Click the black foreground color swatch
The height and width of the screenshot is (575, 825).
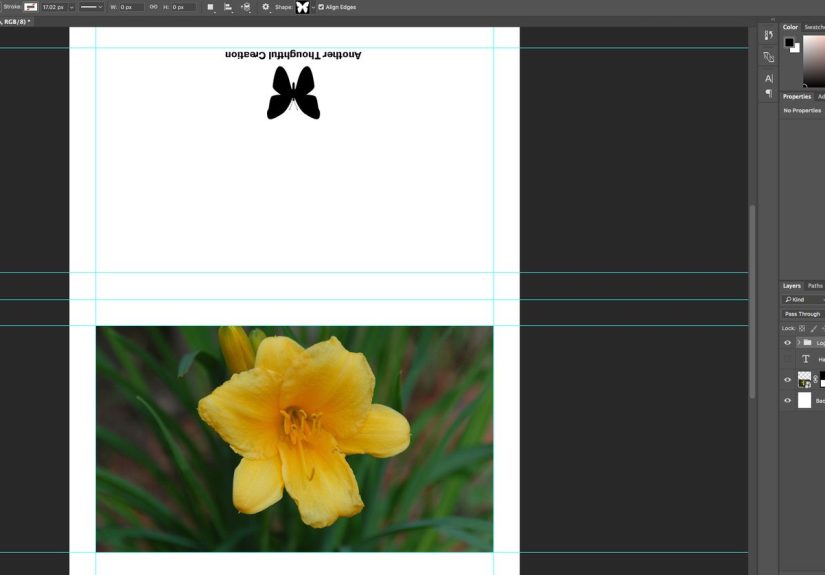(789, 42)
